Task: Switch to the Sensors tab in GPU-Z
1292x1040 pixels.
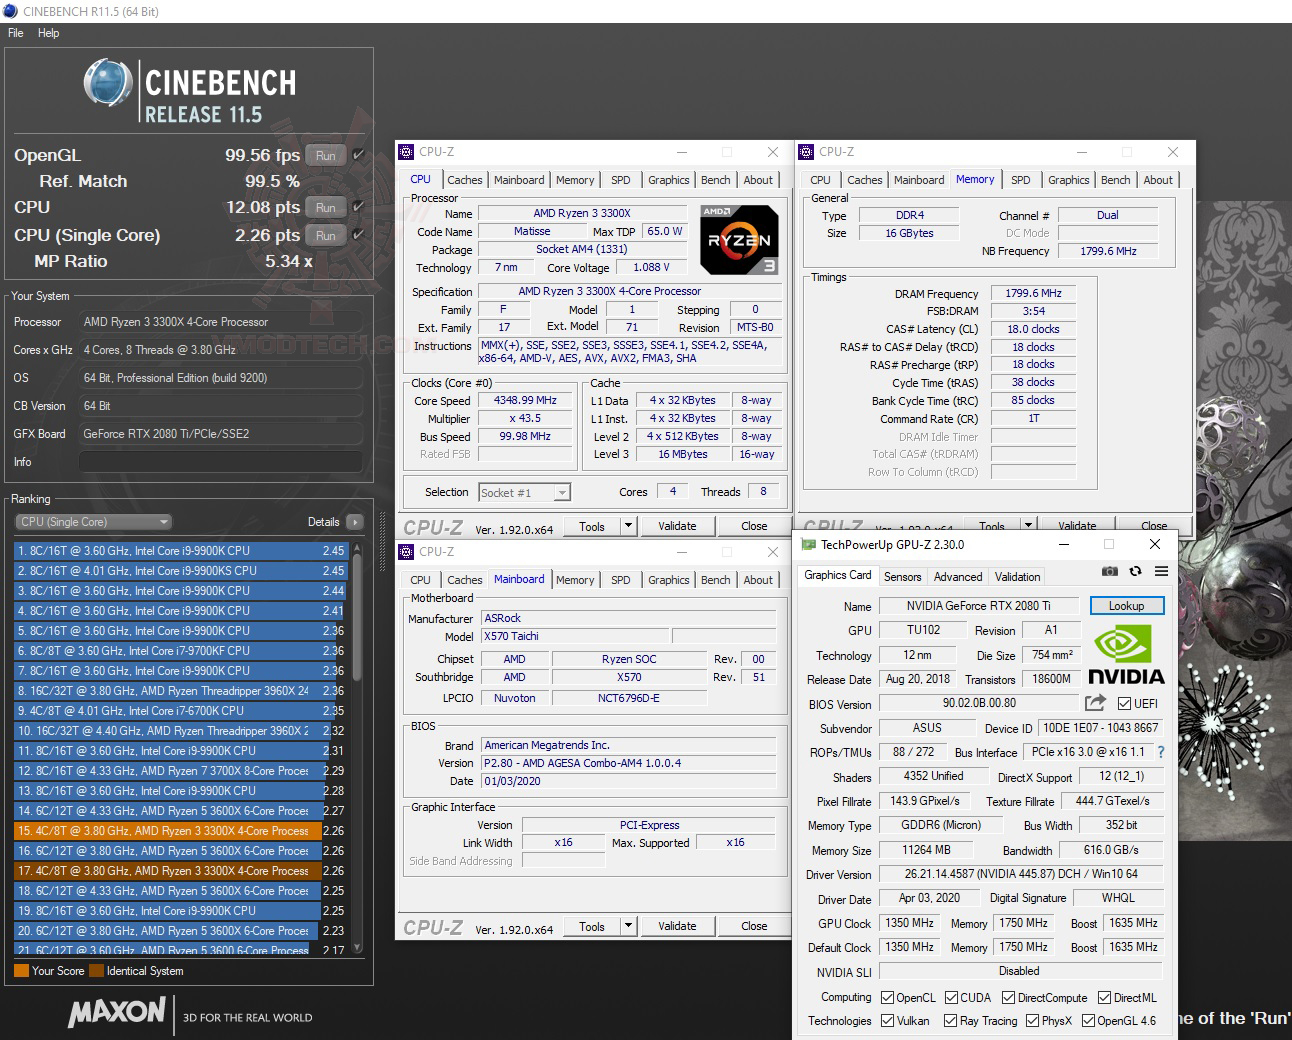Action: [x=903, y=577]
